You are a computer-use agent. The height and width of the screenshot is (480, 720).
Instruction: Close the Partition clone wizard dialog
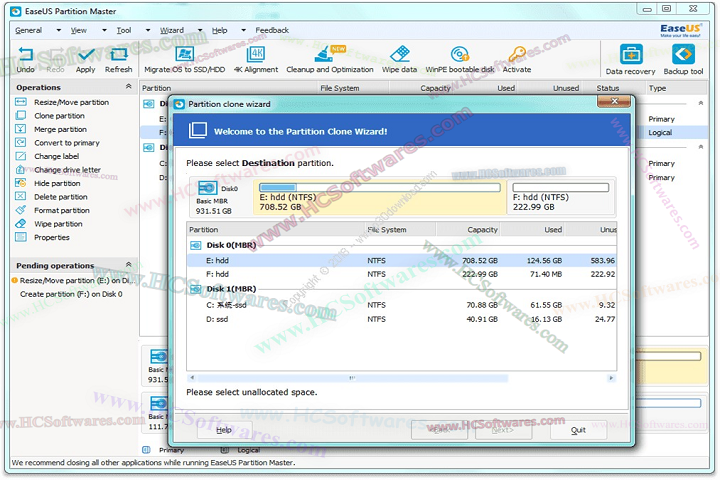pyautogui.click(x=614, y=101)
